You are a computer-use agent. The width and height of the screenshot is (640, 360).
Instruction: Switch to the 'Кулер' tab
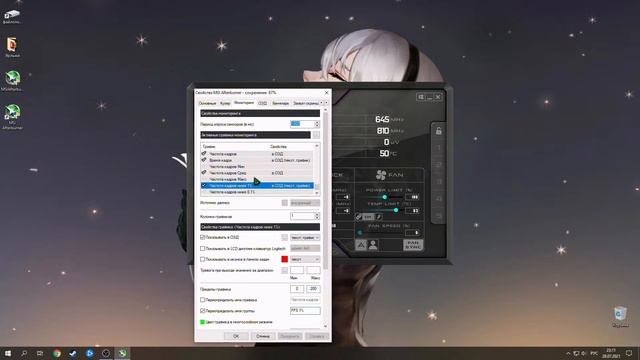tap(225, 104)
